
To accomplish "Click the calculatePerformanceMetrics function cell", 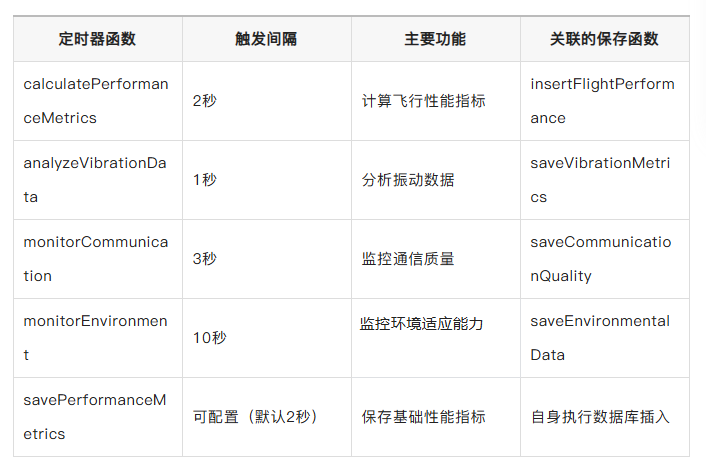I will click(96, 101).
